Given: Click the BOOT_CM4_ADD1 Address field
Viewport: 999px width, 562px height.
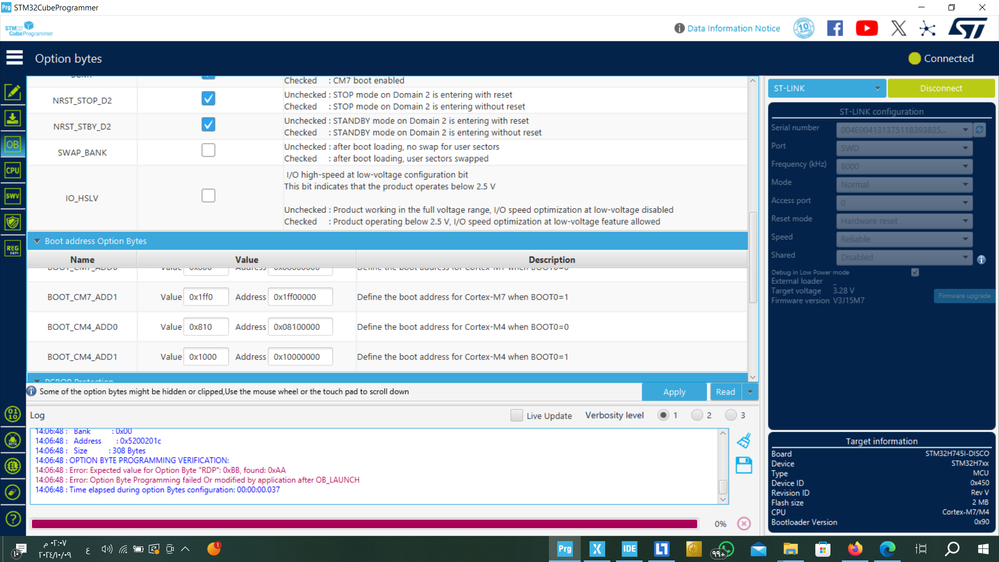Looking at the screenshot, I should coord(300,357).
